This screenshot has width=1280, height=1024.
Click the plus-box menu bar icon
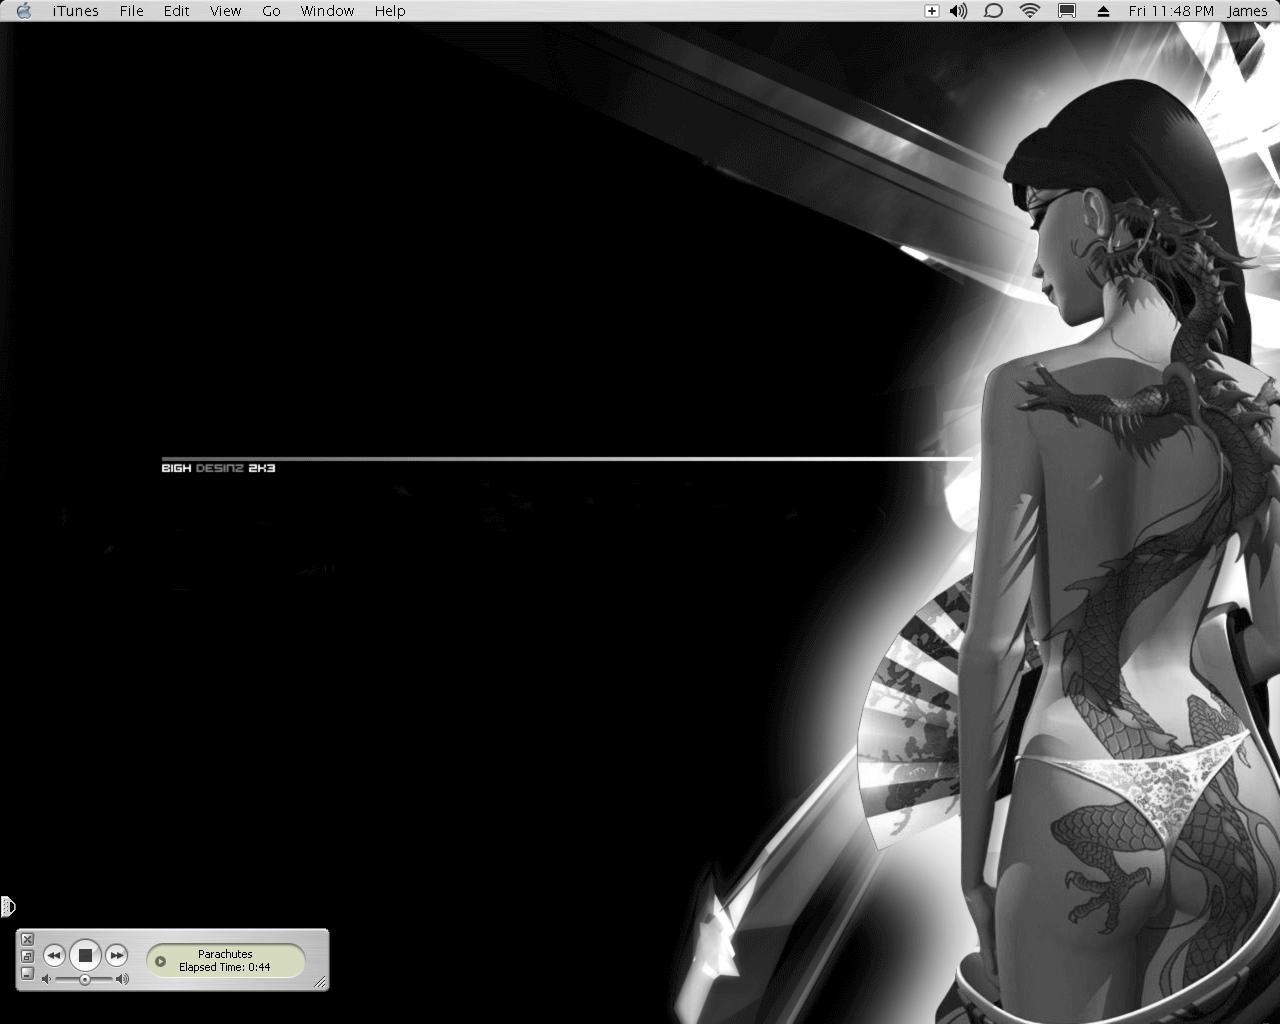tap(931, 11)
